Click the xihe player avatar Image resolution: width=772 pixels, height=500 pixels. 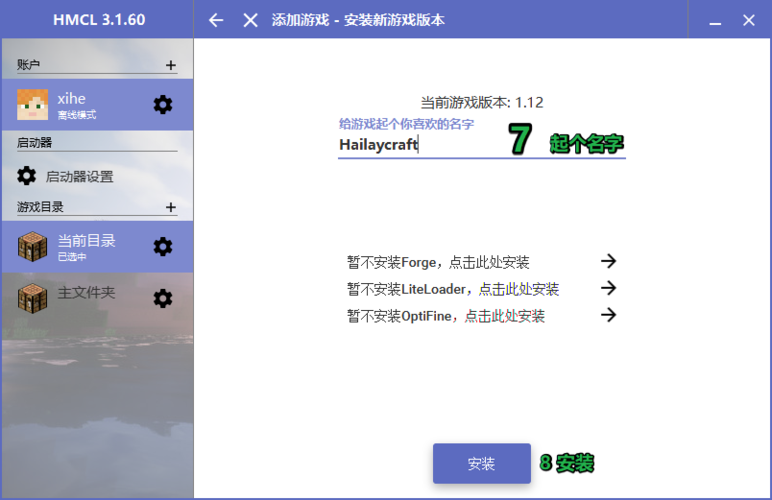(x=32, y=104)
